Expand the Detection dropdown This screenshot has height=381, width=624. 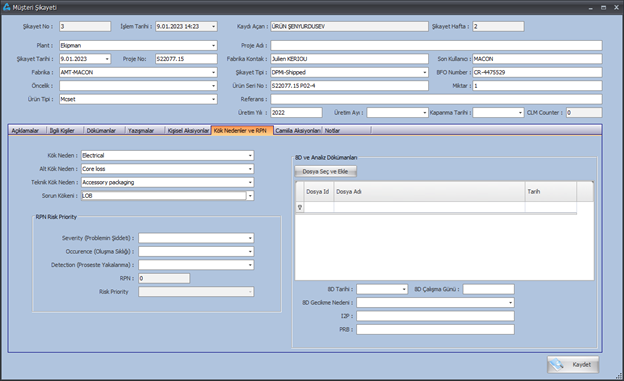tap(250, 265)
